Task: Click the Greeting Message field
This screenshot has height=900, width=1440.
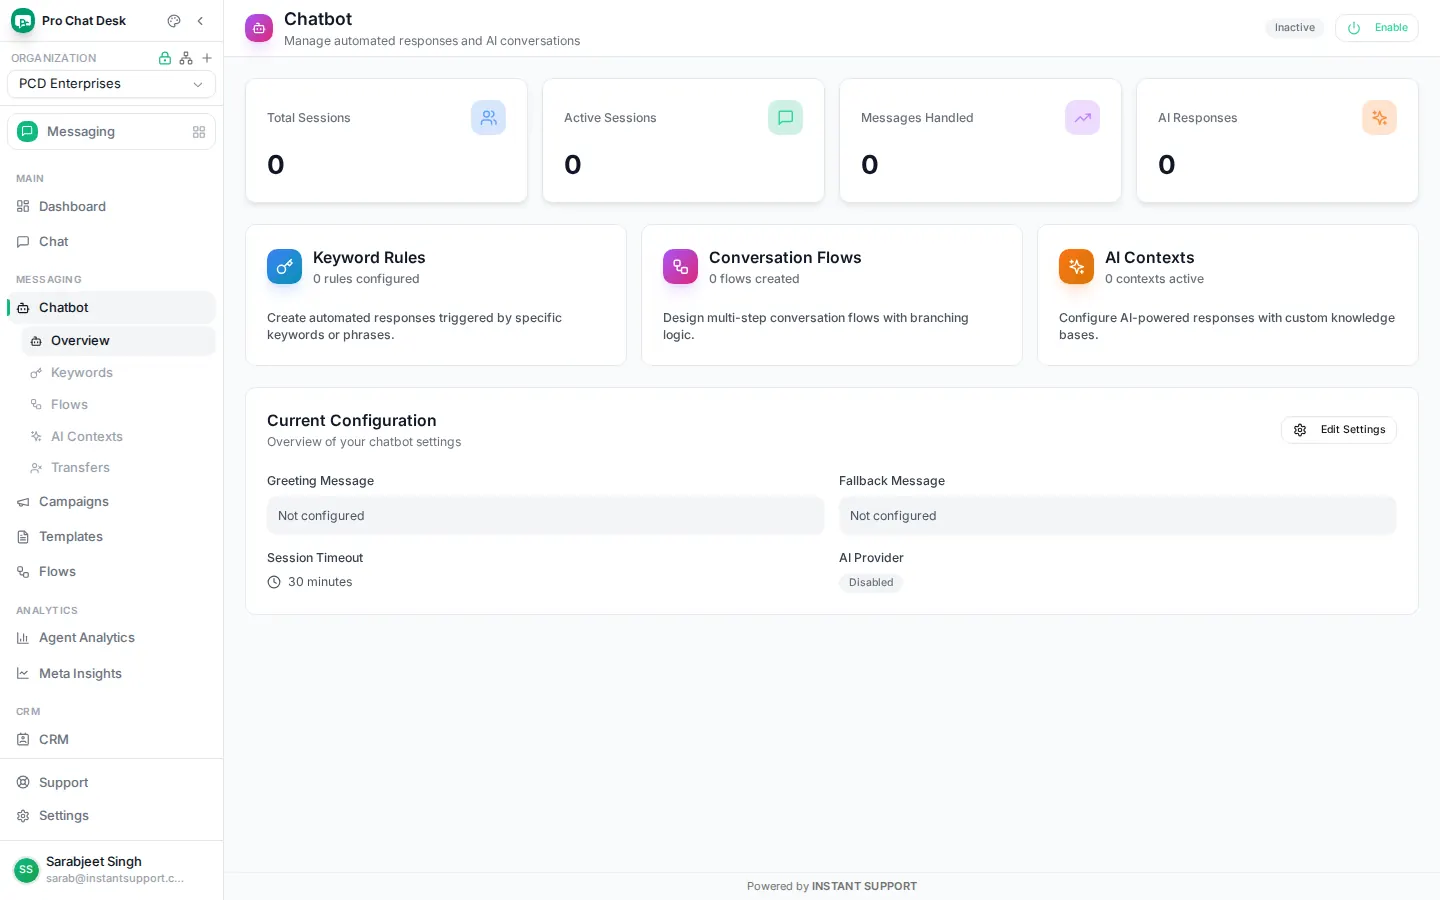Action: (545, 516)
